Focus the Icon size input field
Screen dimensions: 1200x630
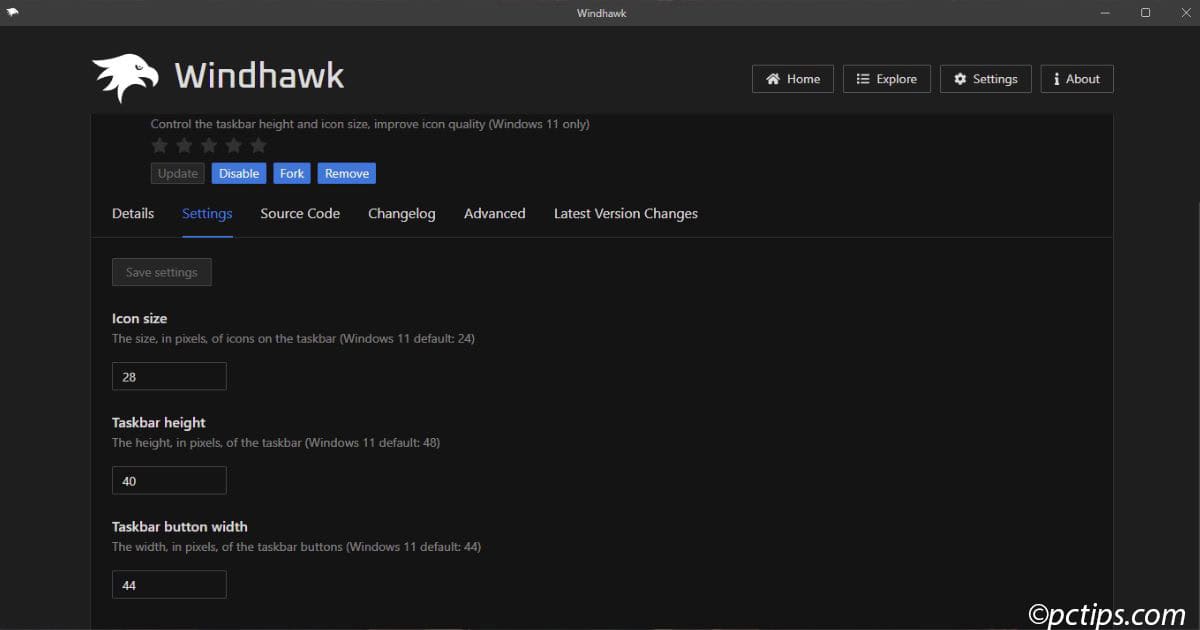[x=169, y=376]
